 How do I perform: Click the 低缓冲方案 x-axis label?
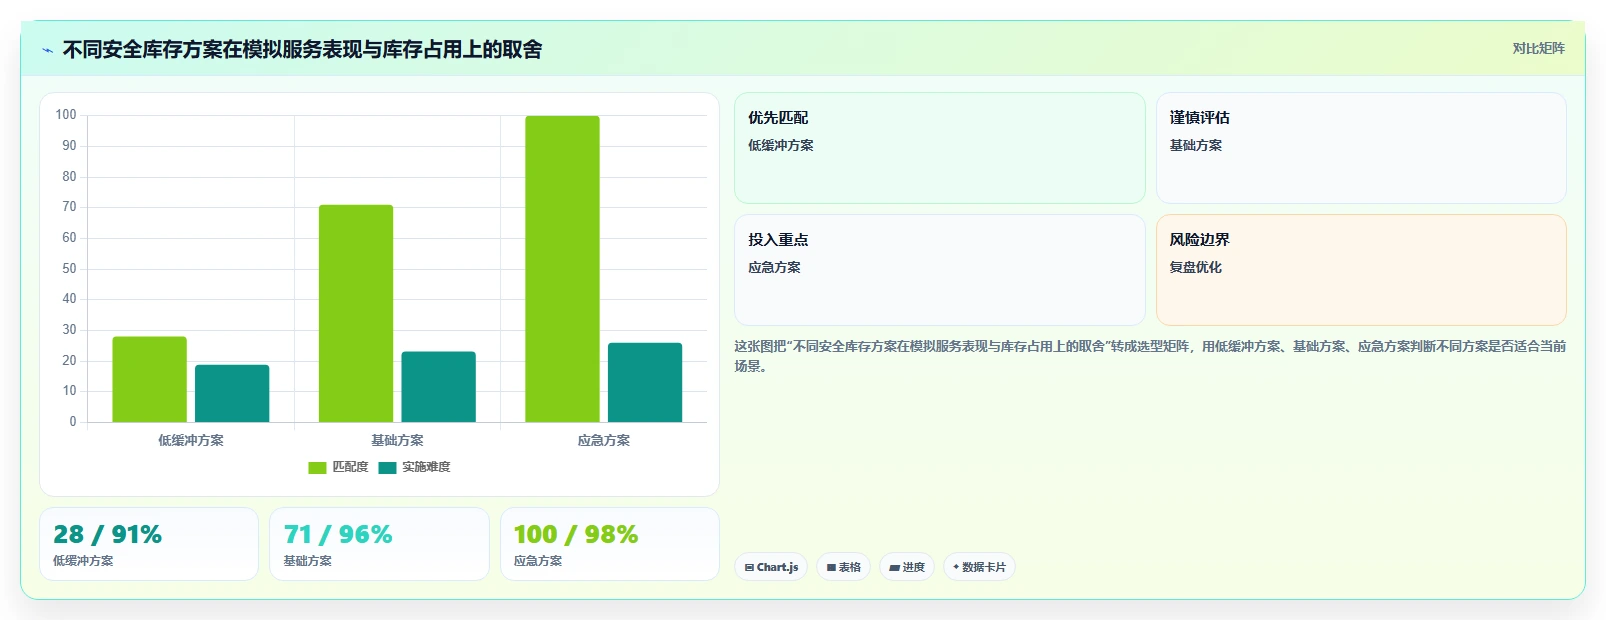(191, 440)
